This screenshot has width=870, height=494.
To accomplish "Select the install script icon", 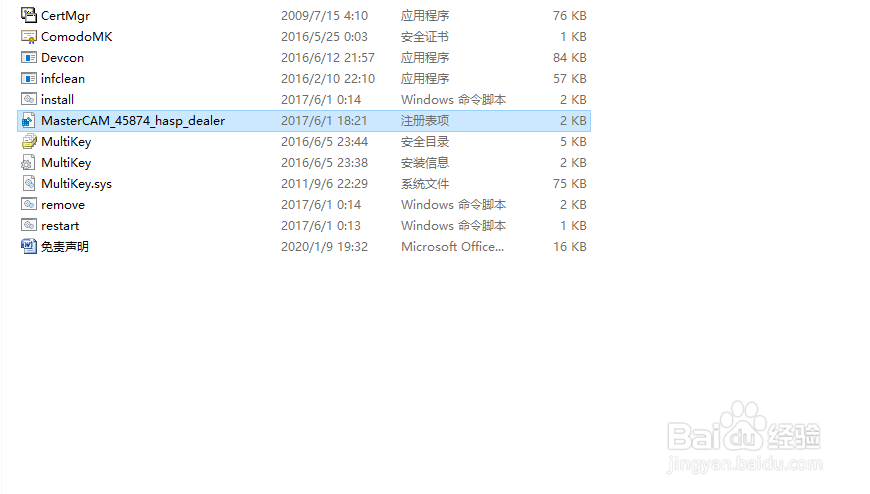I will click(x=29, y=99).
